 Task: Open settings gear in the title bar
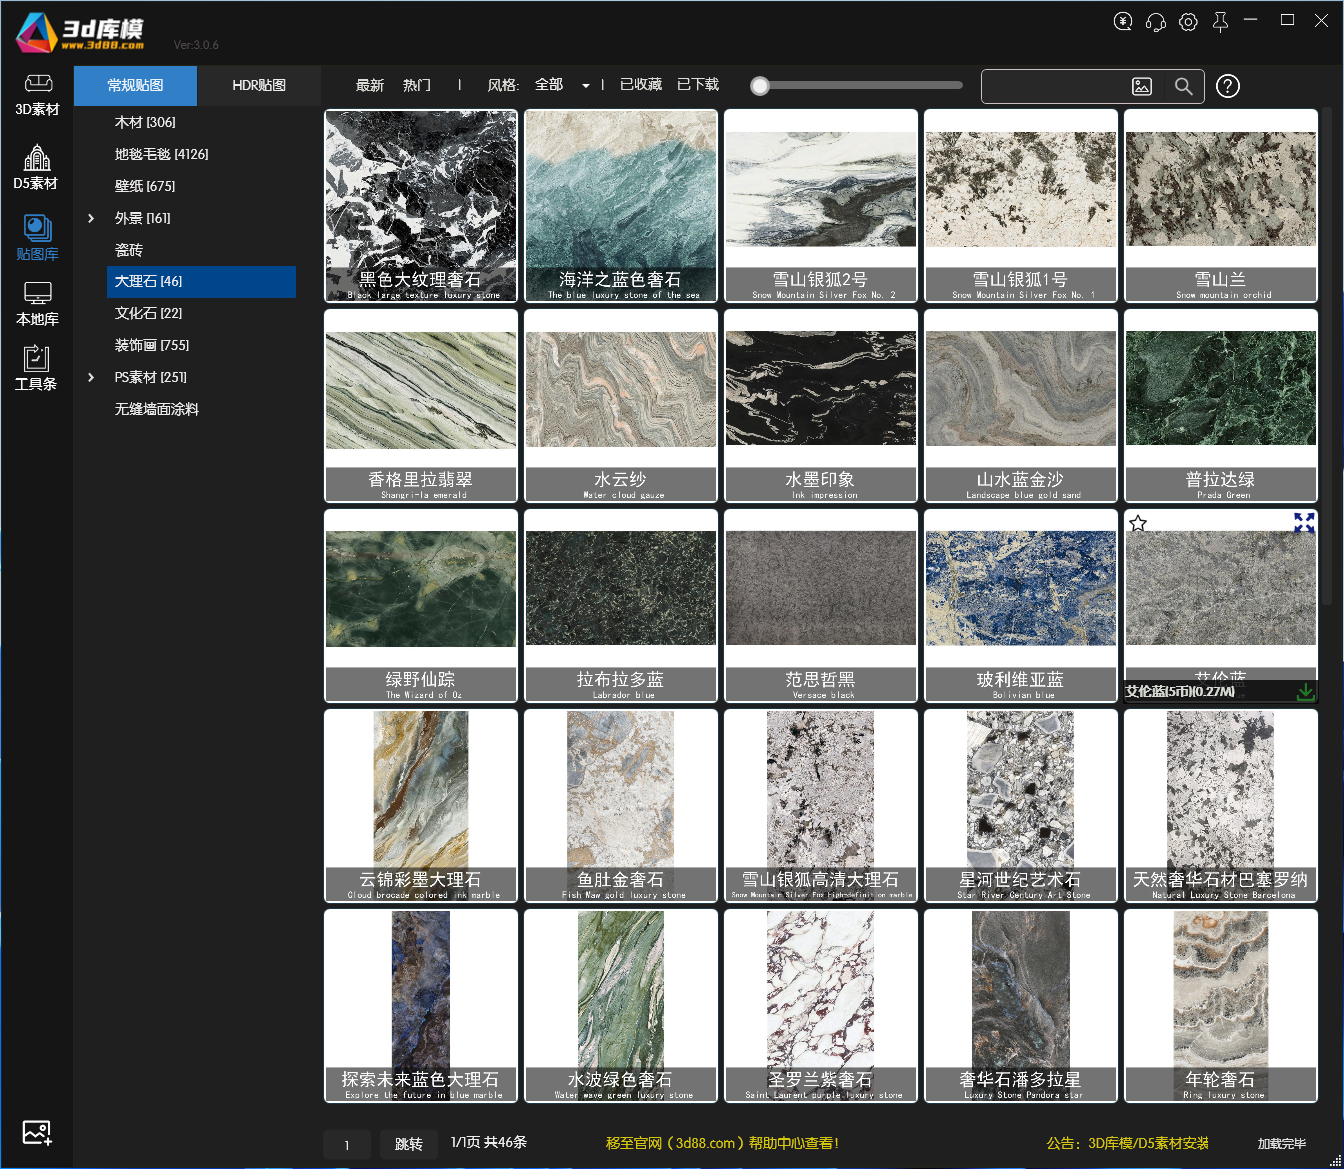pos(1188,22)
